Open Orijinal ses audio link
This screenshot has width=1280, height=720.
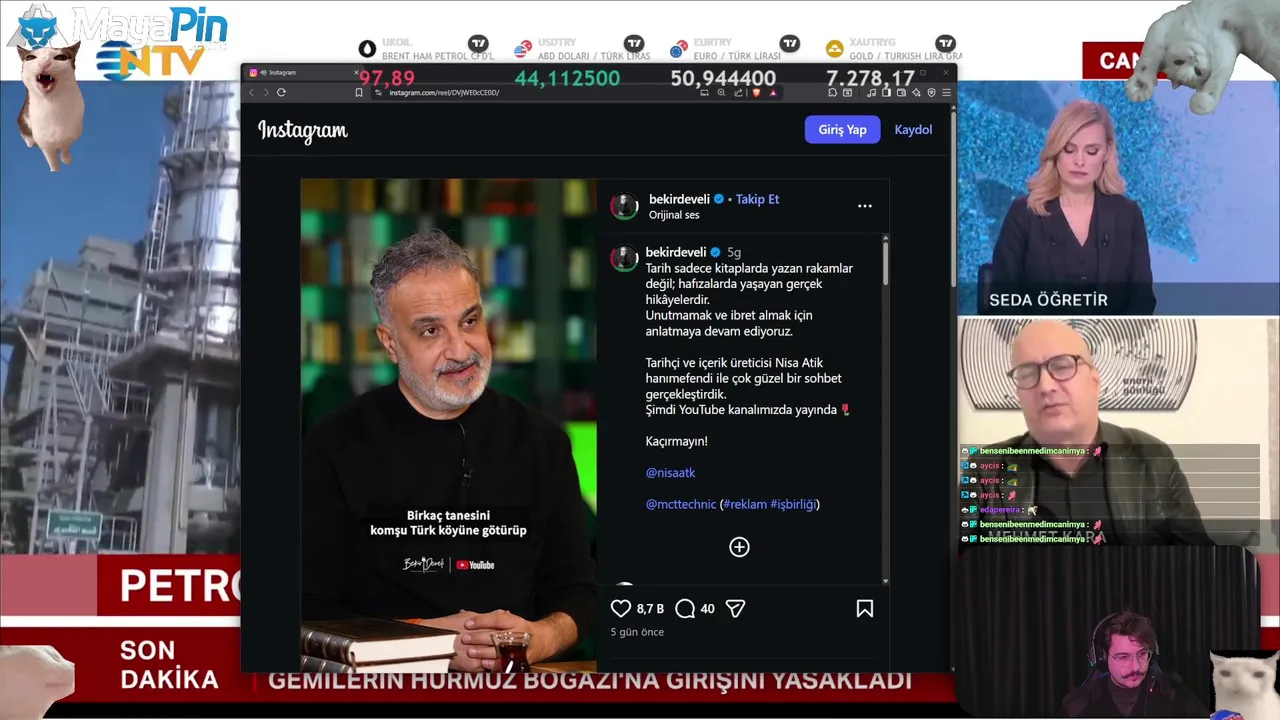(674, 215)
